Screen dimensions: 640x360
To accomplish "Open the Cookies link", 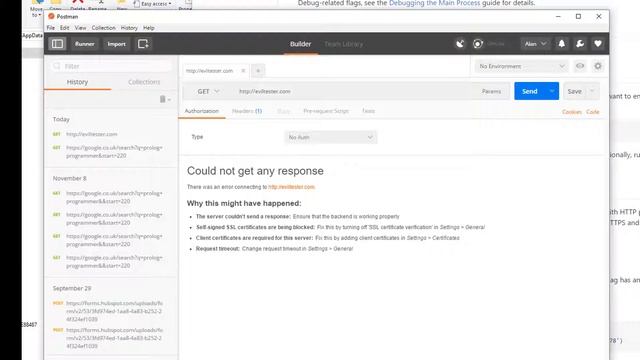I will coord(571,112).
